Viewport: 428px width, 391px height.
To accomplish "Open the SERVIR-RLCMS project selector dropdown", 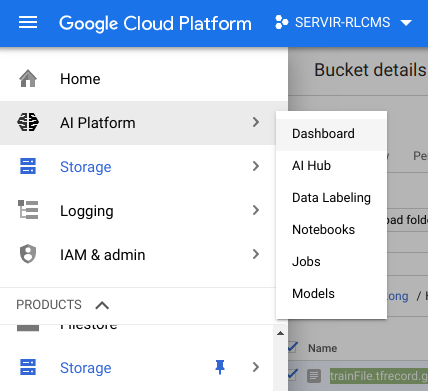I will pyautogui.click(x=343, y=23).
